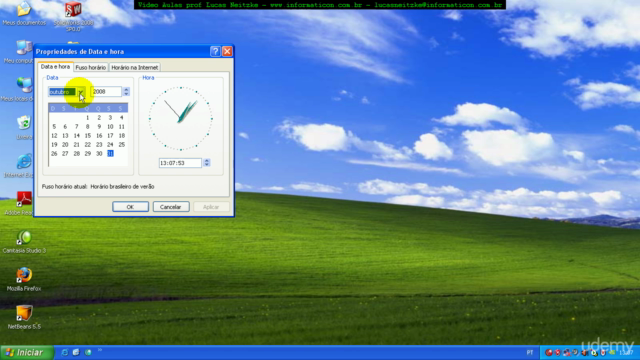
Task: Select the Lixeira recycle bin icon
Action: (24, 127)
